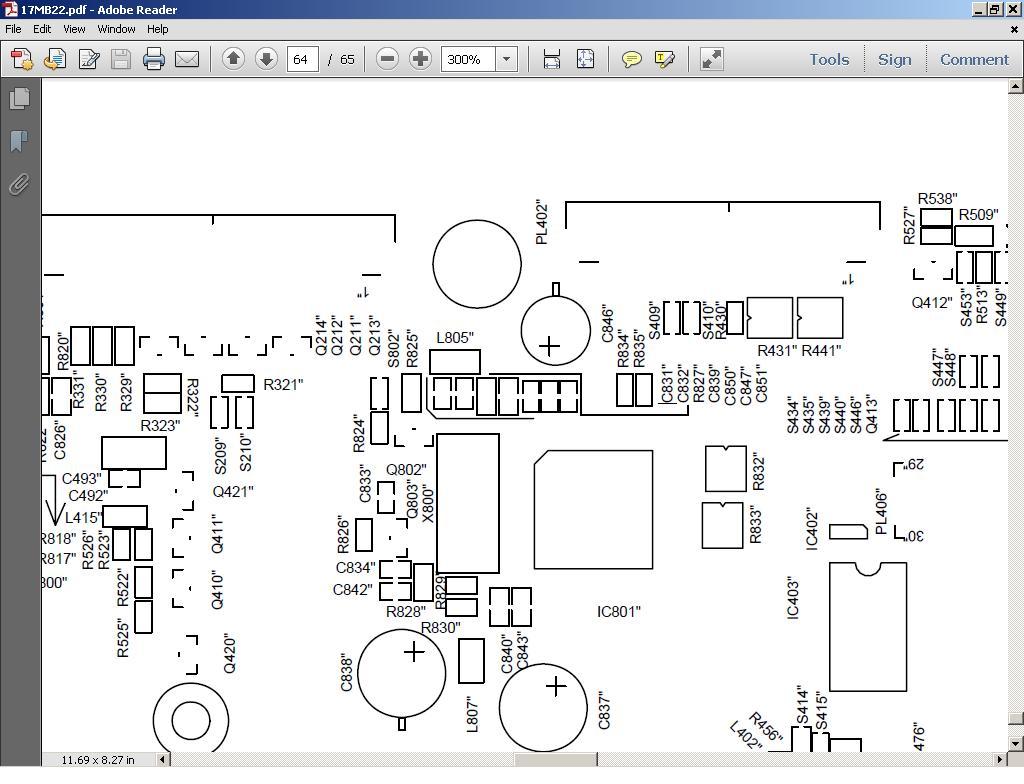Zoom out with minus button
Viewport: 1024px width, 784px height.
[387, 59]
